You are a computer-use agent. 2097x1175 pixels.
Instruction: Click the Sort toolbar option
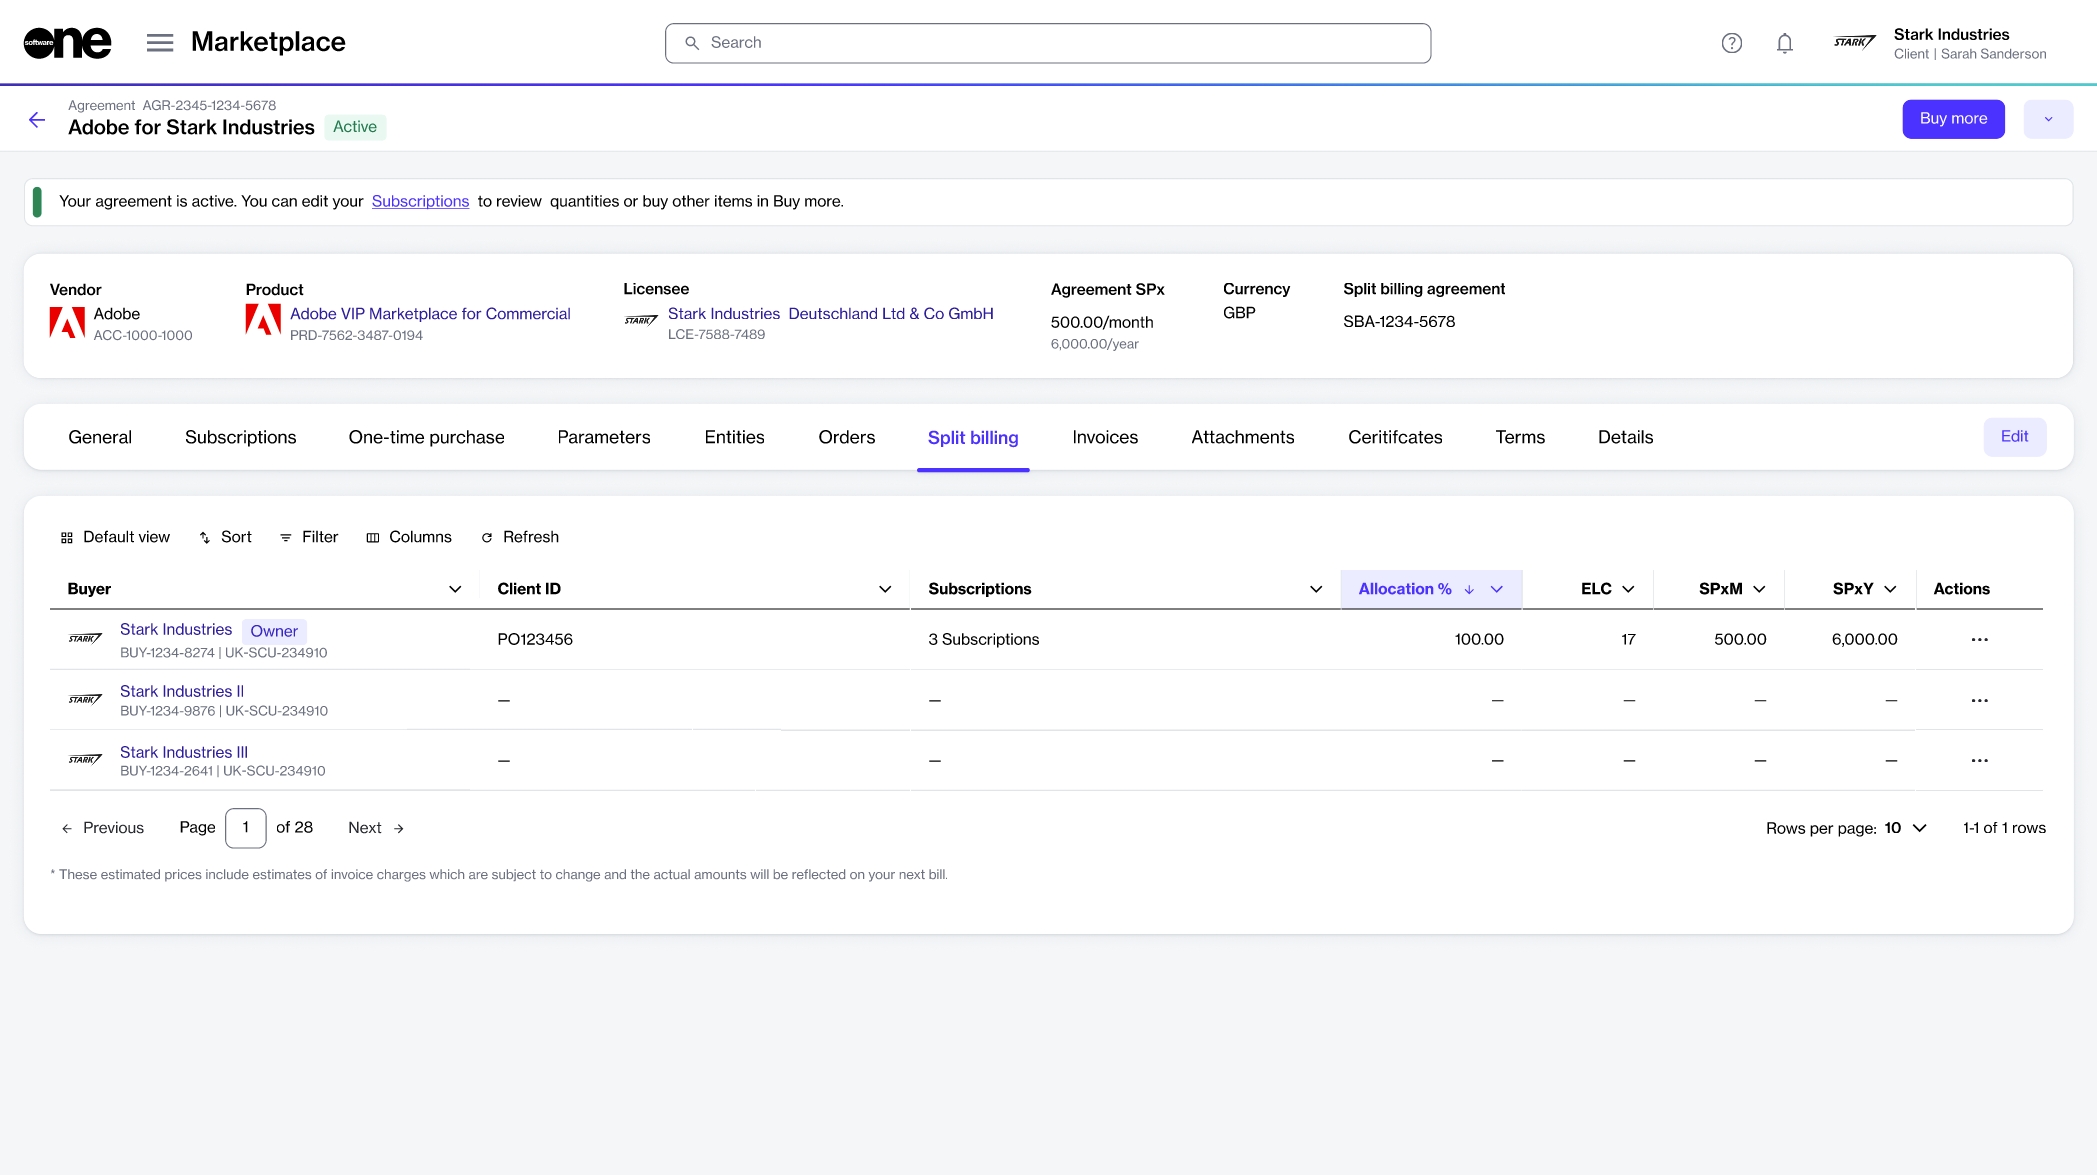click(225, 537)
